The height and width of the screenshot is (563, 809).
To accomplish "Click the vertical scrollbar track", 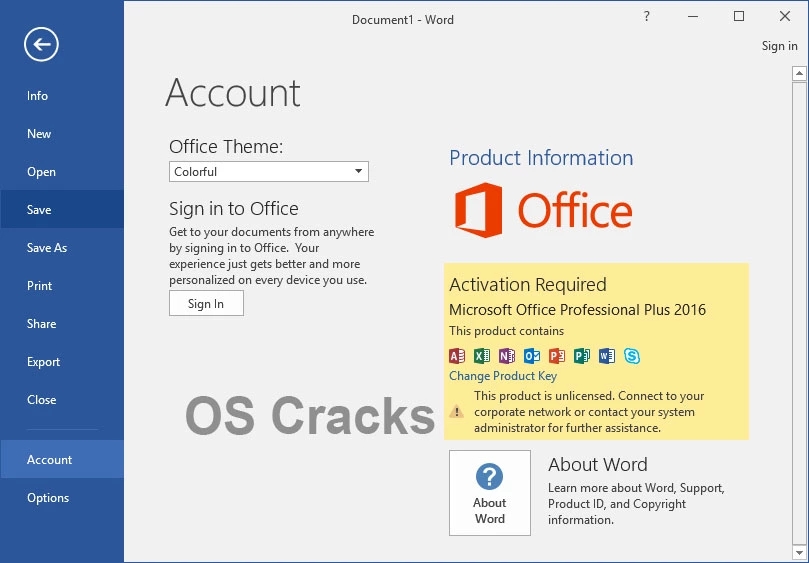I will [x=799, y=313].
